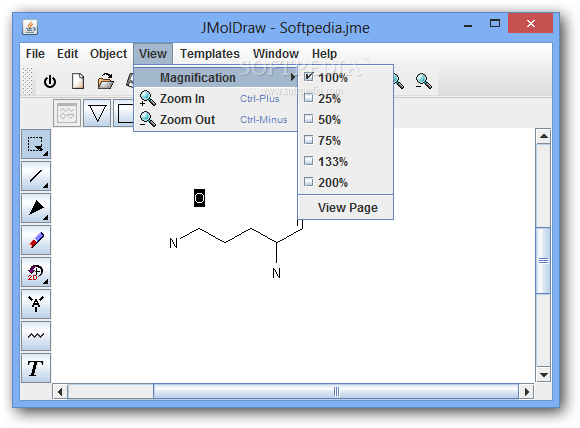Select the marquee selection tool
580x428 pixels.
(36, 144)
